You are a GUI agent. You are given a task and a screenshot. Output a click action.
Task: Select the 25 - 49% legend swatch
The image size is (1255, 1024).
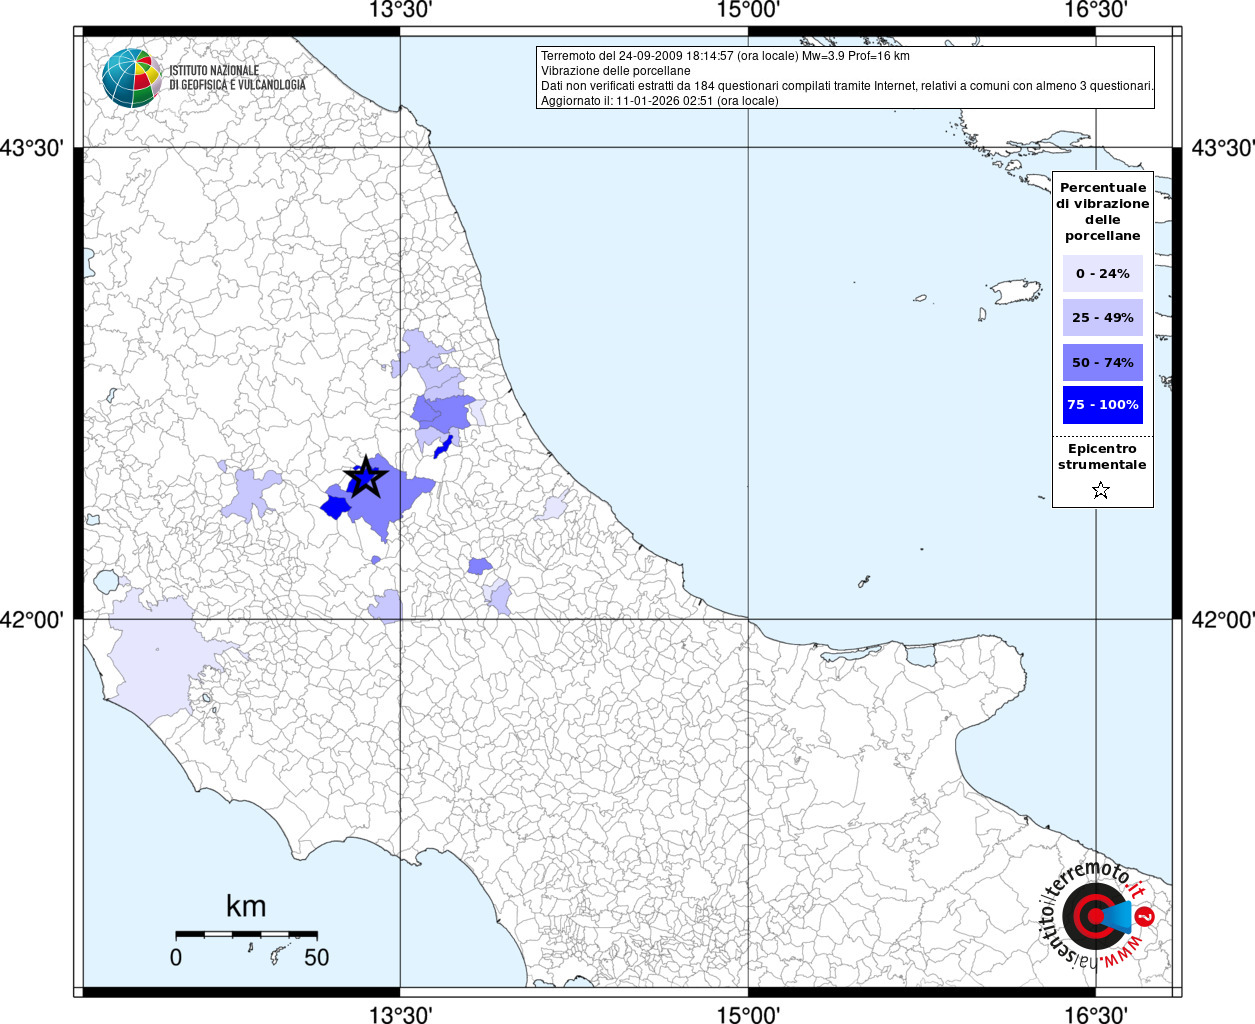[x=1102, y=318]
